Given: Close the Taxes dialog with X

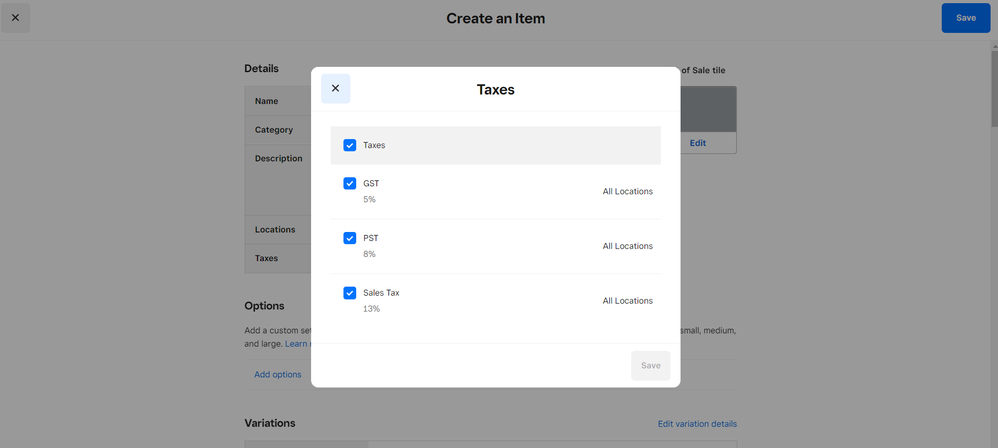Looking at the screenshot, I should (335, 88).
